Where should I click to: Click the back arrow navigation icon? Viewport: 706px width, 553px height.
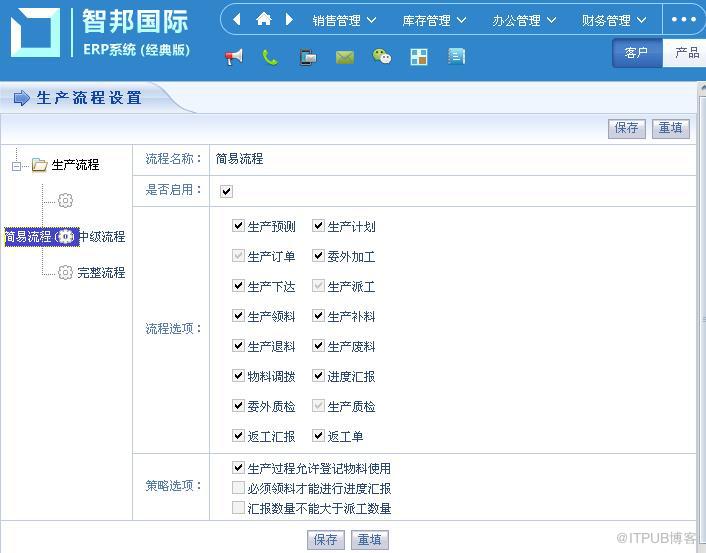click(237, 19)
